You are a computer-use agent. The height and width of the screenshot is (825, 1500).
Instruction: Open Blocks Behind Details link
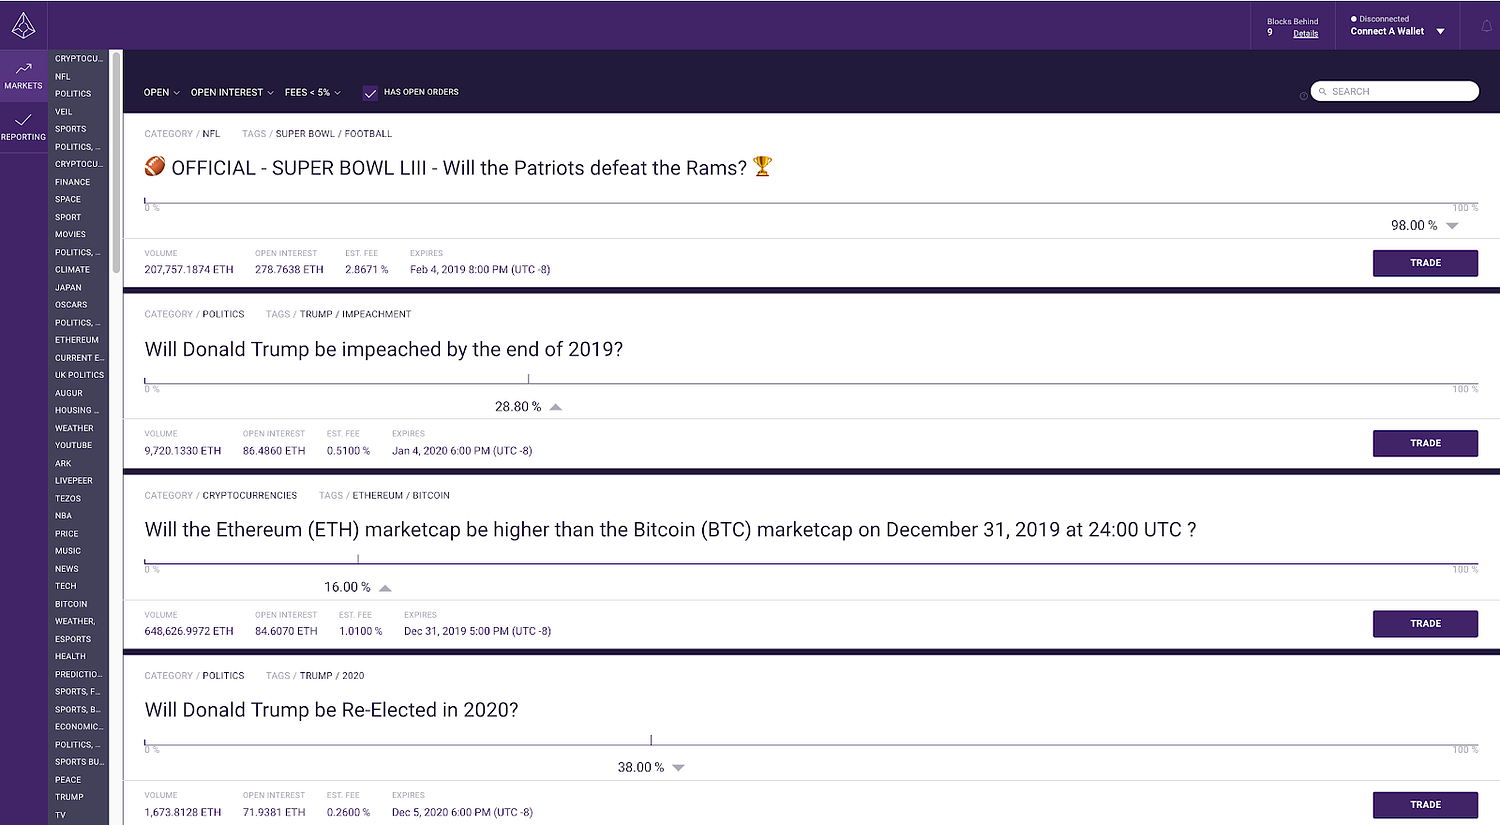(x=1305, y=34)
